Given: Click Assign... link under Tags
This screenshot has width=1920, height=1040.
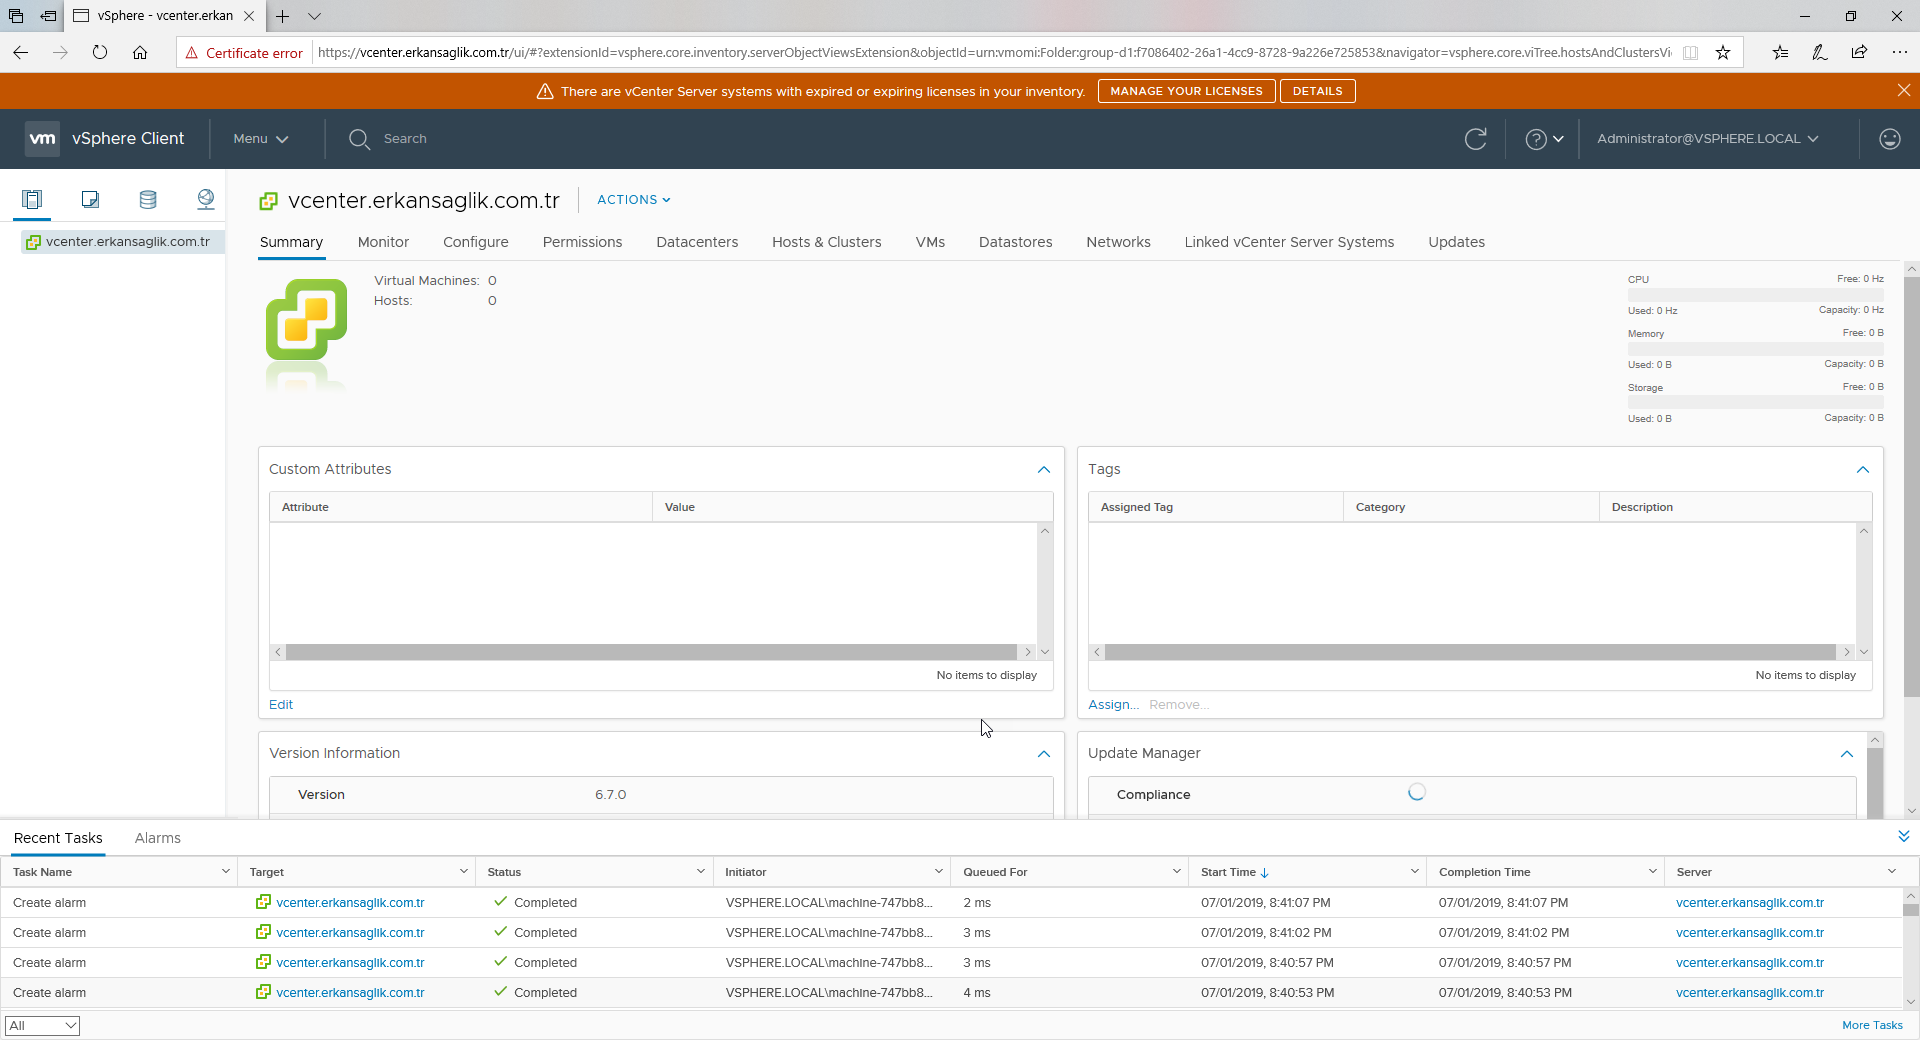Looking at the screenshot, I should [1113, 704].
